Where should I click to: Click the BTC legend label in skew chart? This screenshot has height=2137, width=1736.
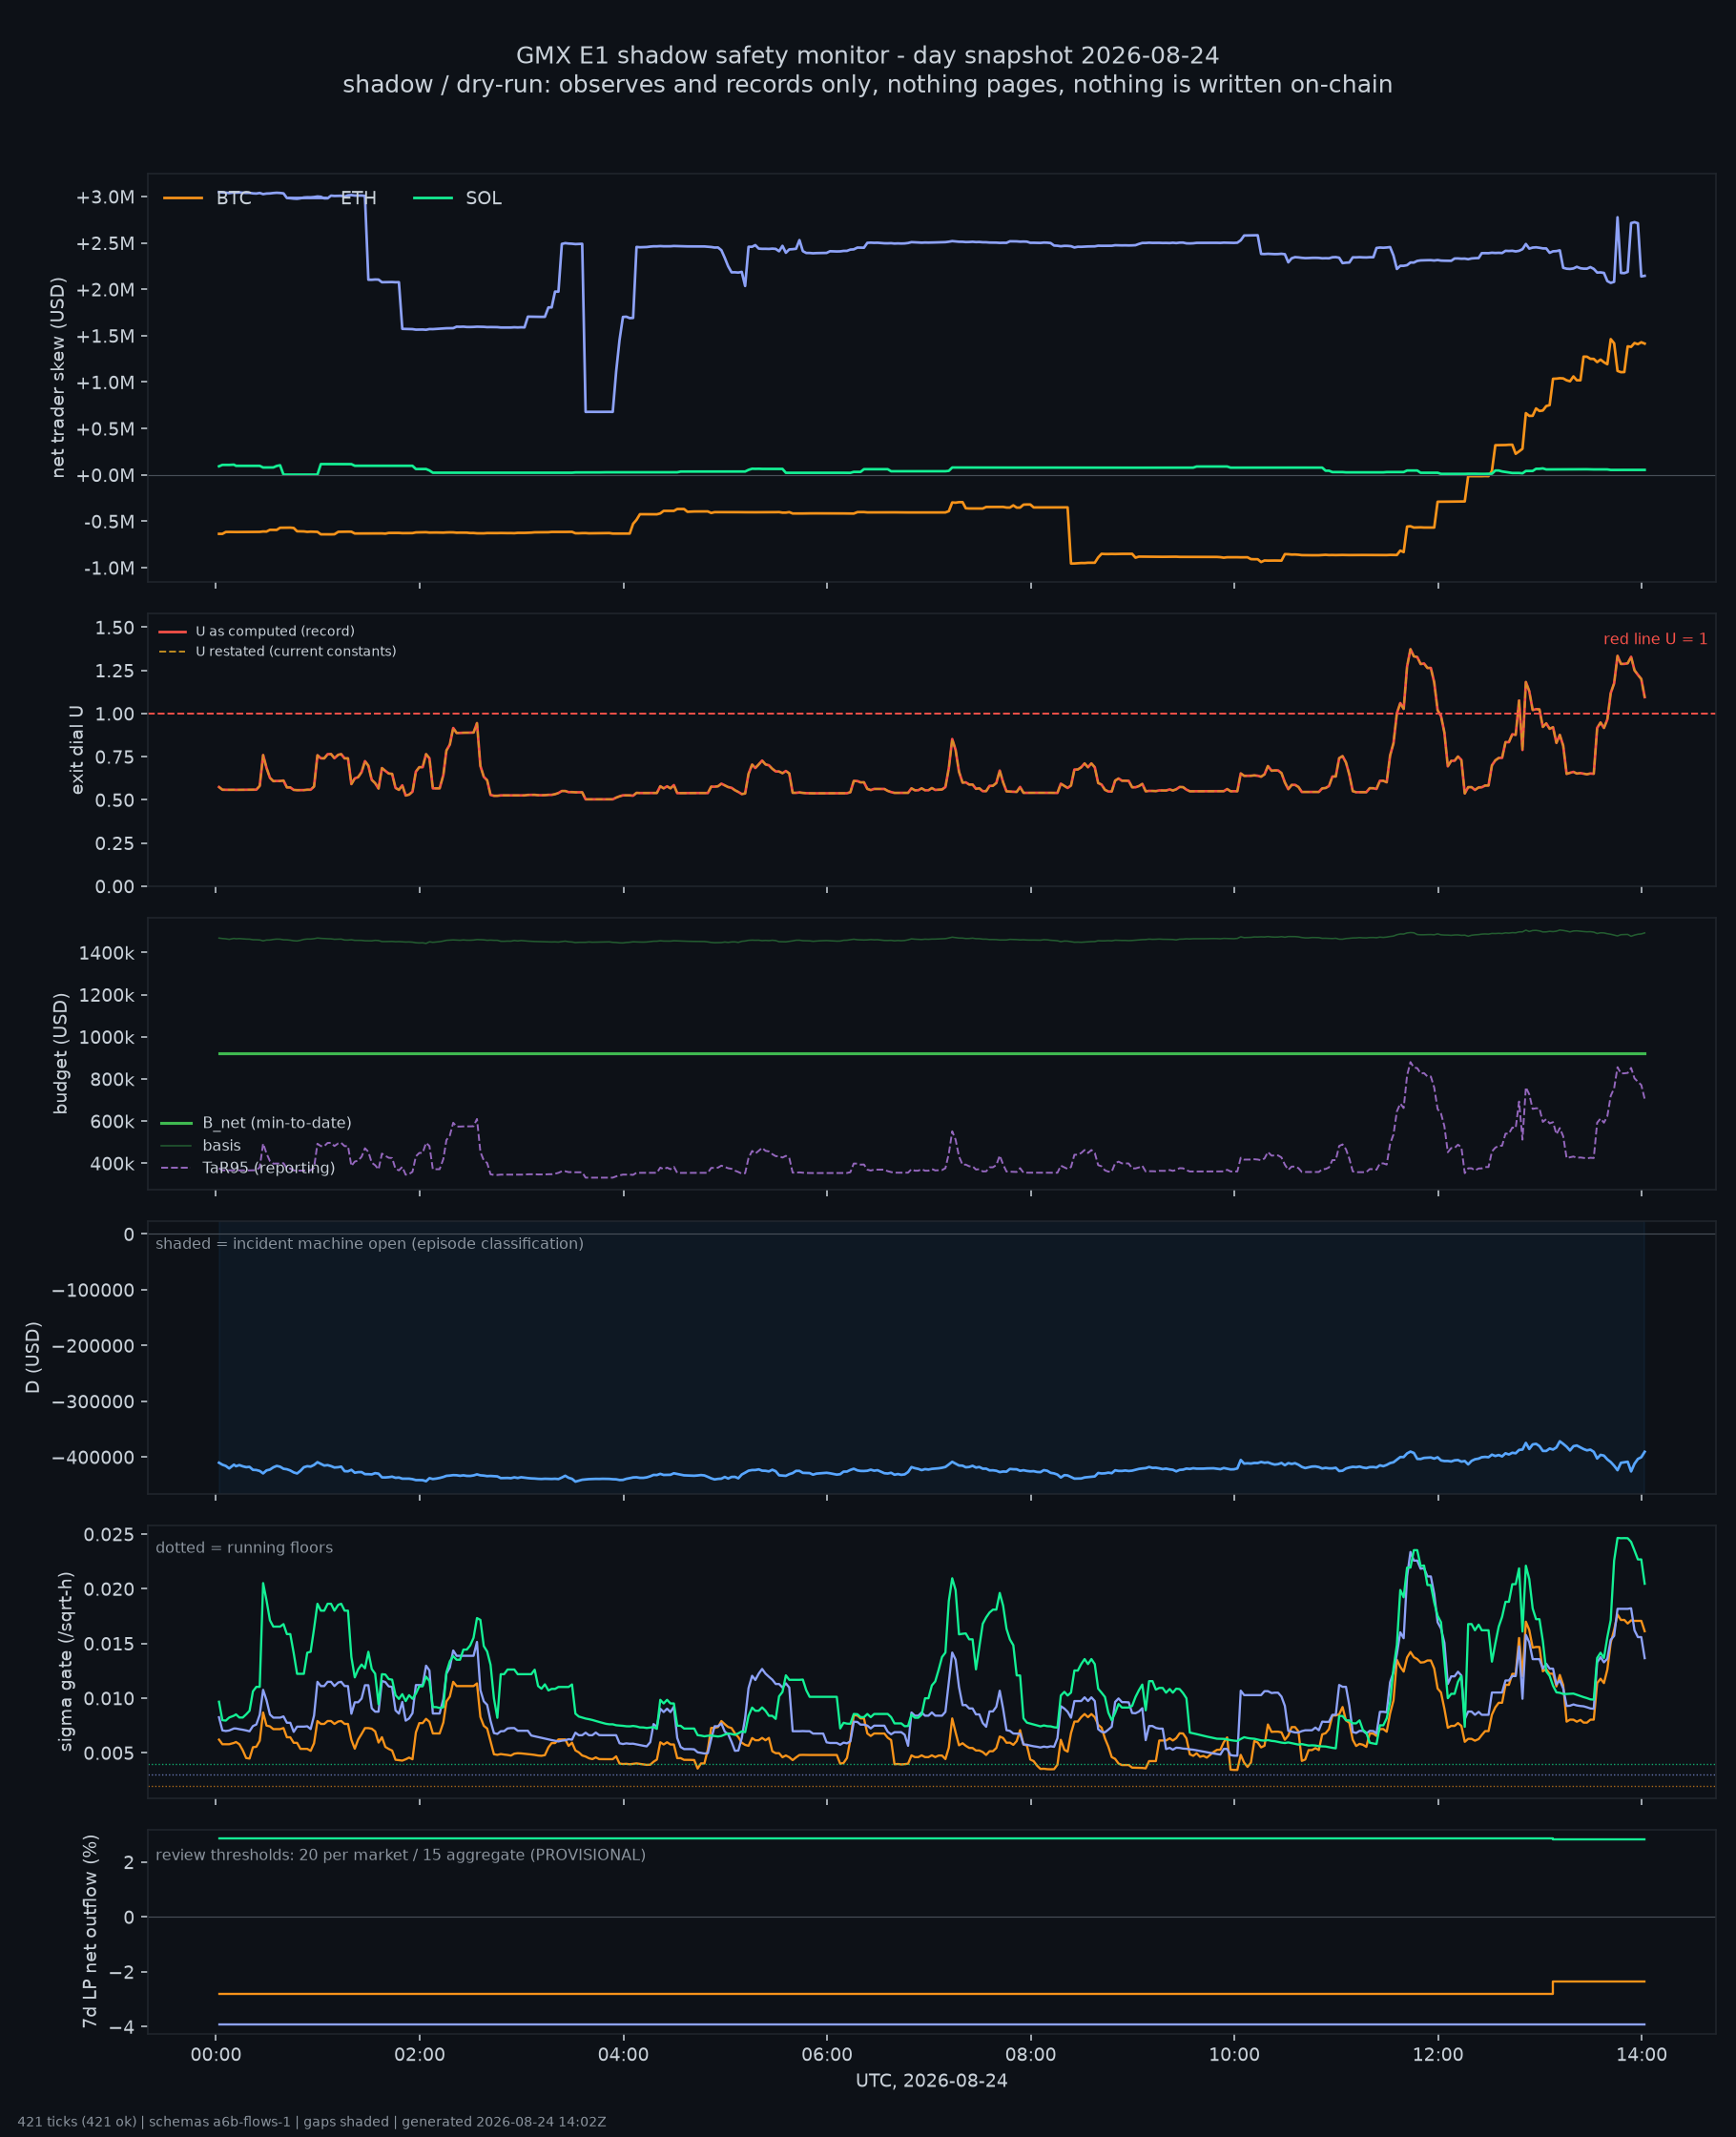point(234,198)
